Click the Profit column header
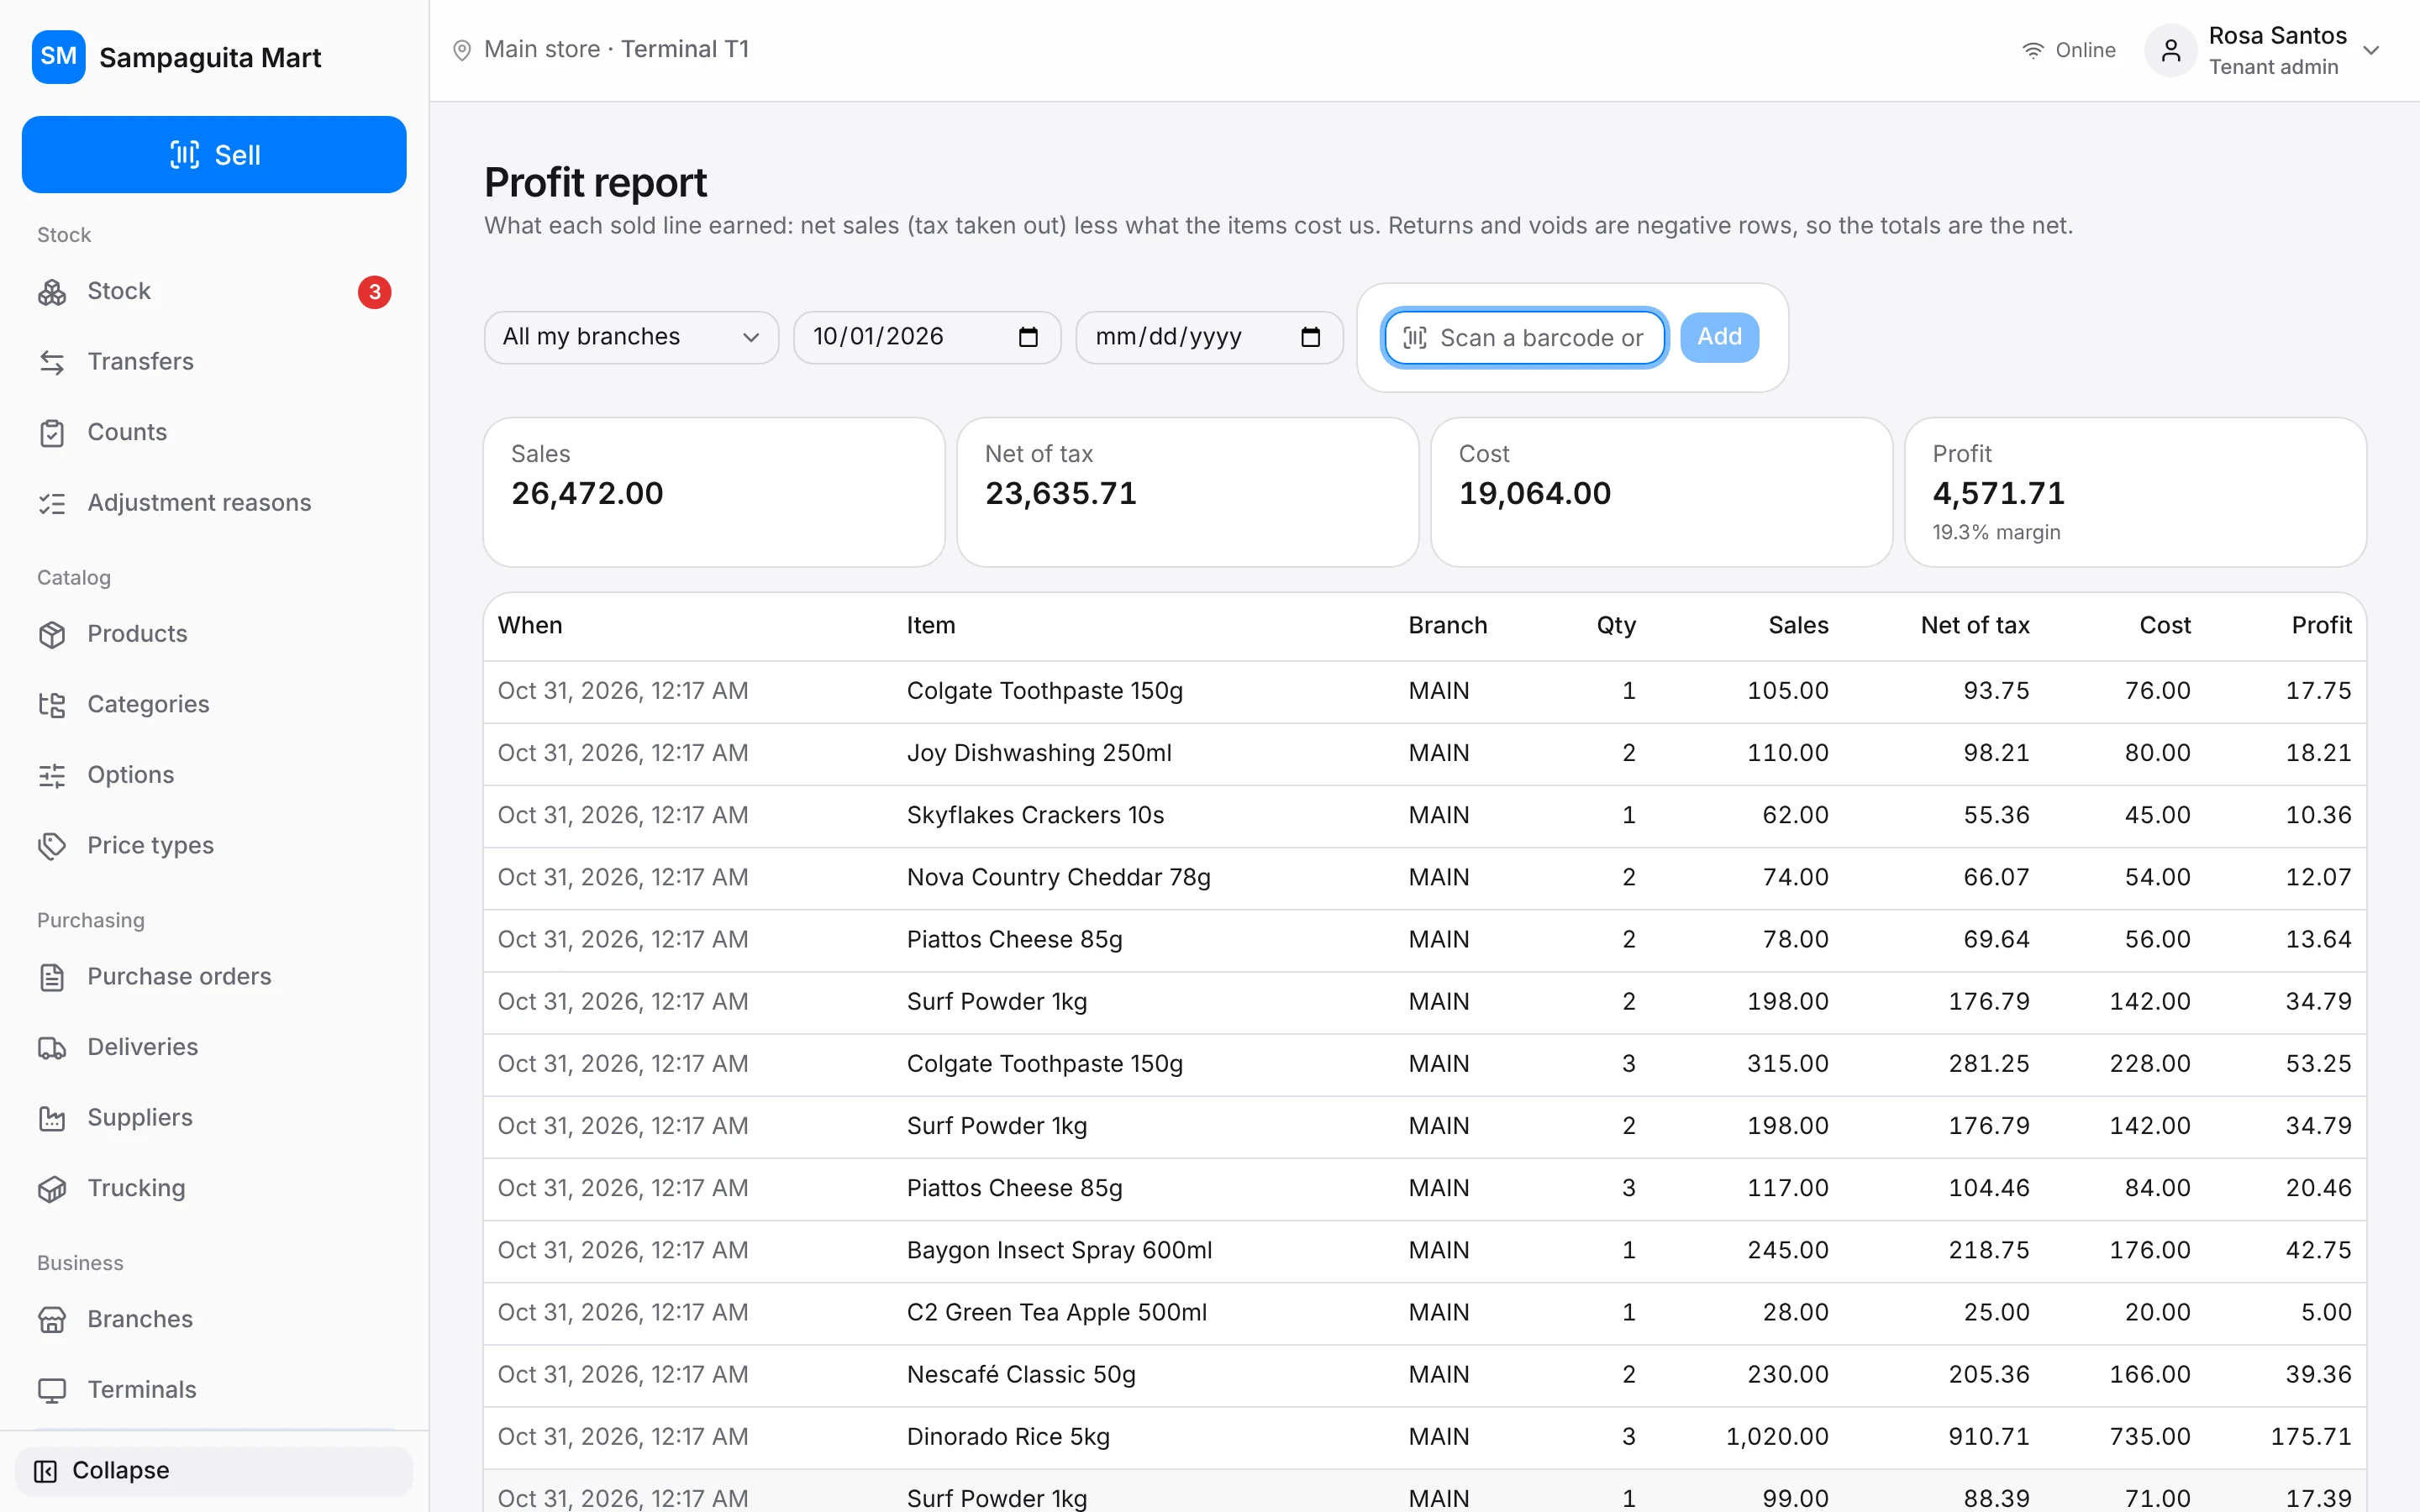 [x=2321, y=625]
